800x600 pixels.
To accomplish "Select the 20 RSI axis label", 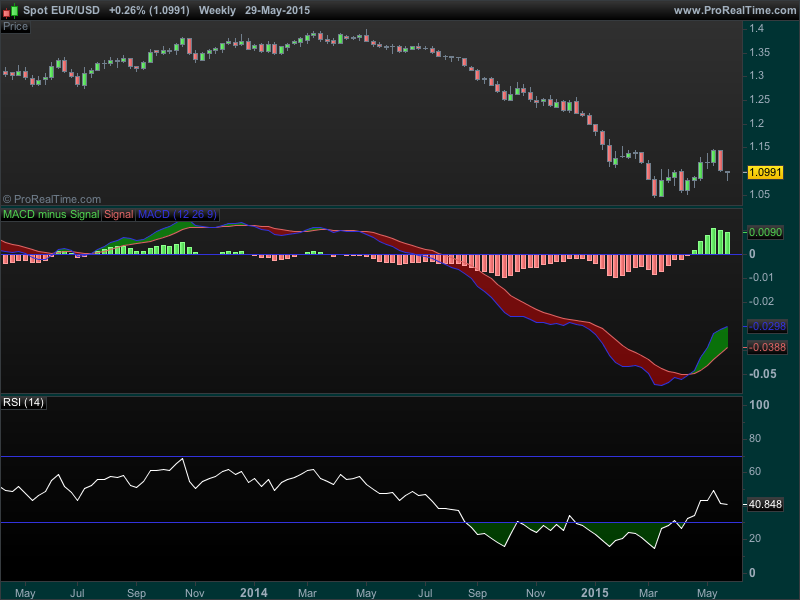I will pos(755,539).
